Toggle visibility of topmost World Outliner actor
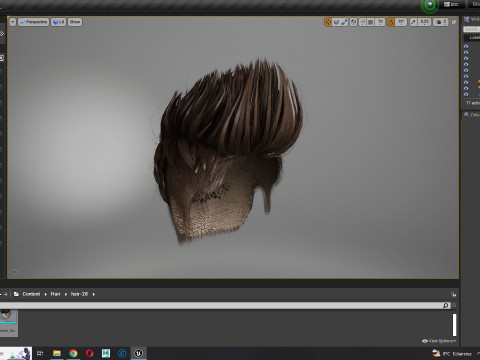 [466, 46]
